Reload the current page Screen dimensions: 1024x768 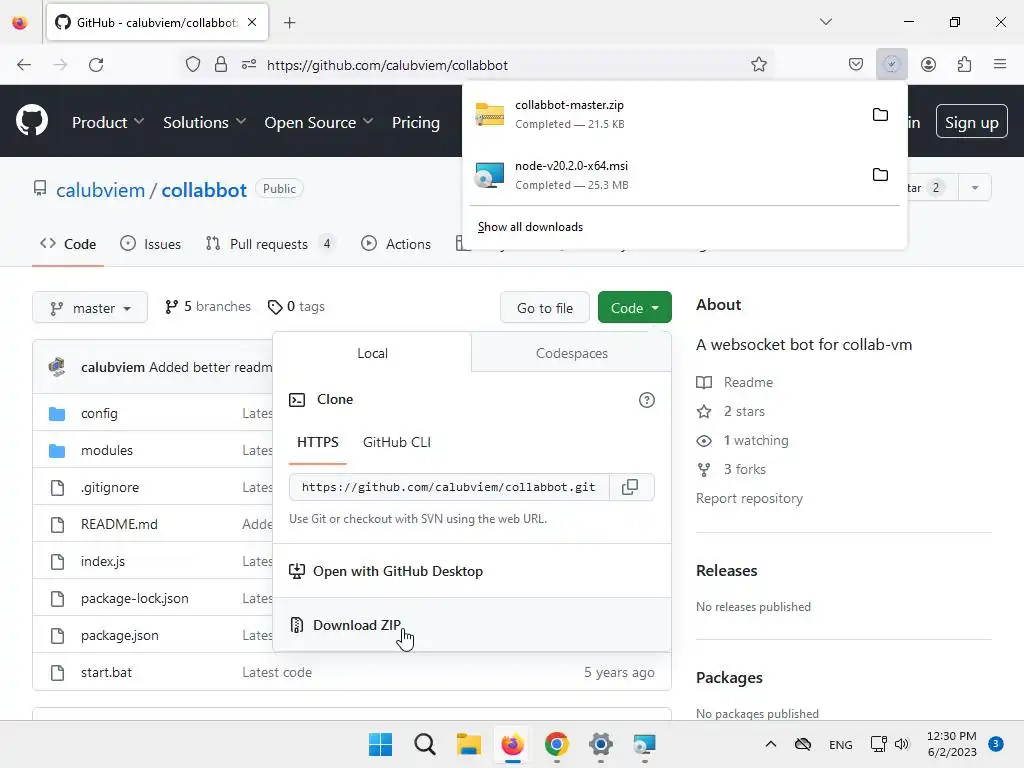point(96,65)
